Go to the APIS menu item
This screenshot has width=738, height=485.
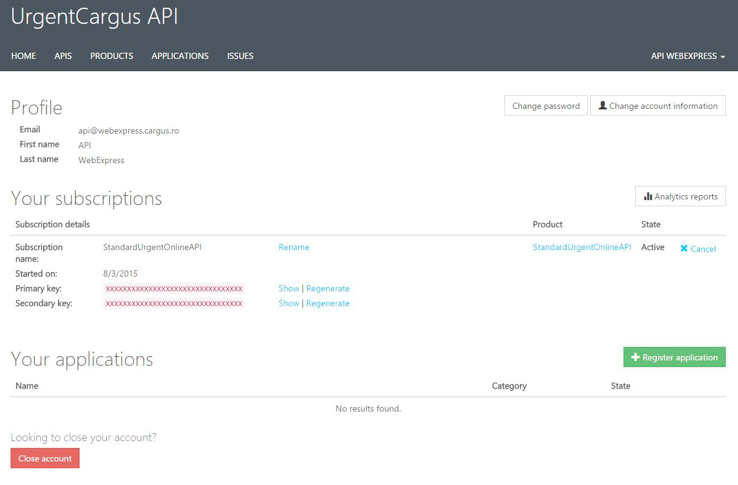pyautogui.click(x=63, y=56)
